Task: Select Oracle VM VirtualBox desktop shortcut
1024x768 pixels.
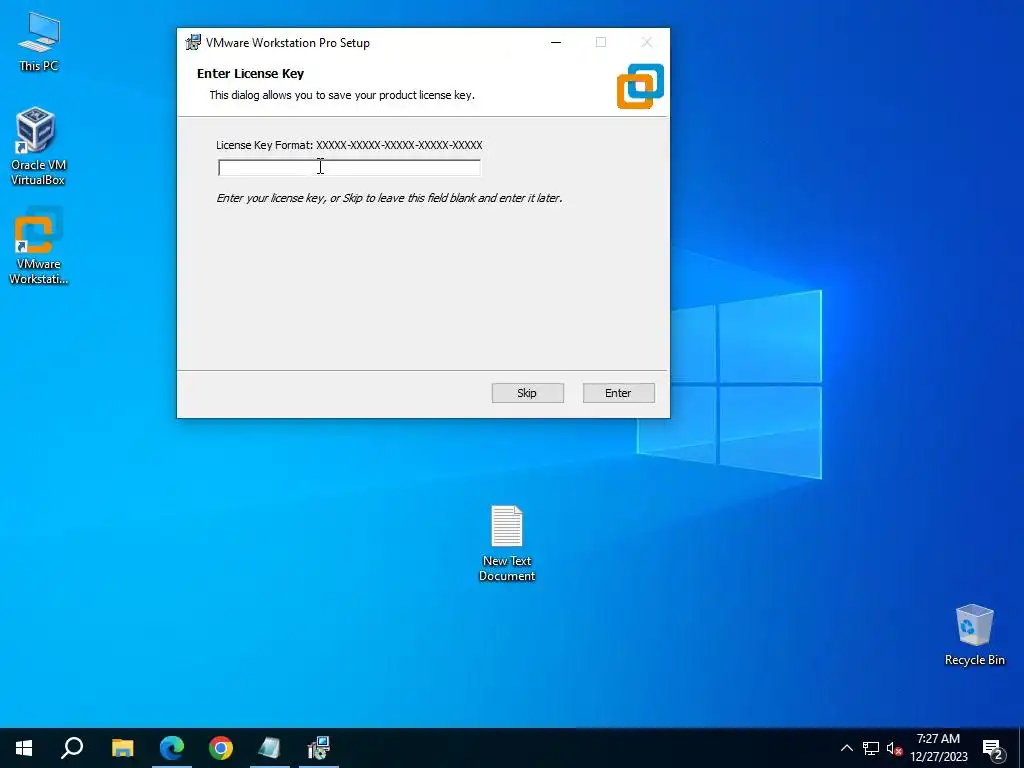Action: pyautogui.click(x=38, y=147)
